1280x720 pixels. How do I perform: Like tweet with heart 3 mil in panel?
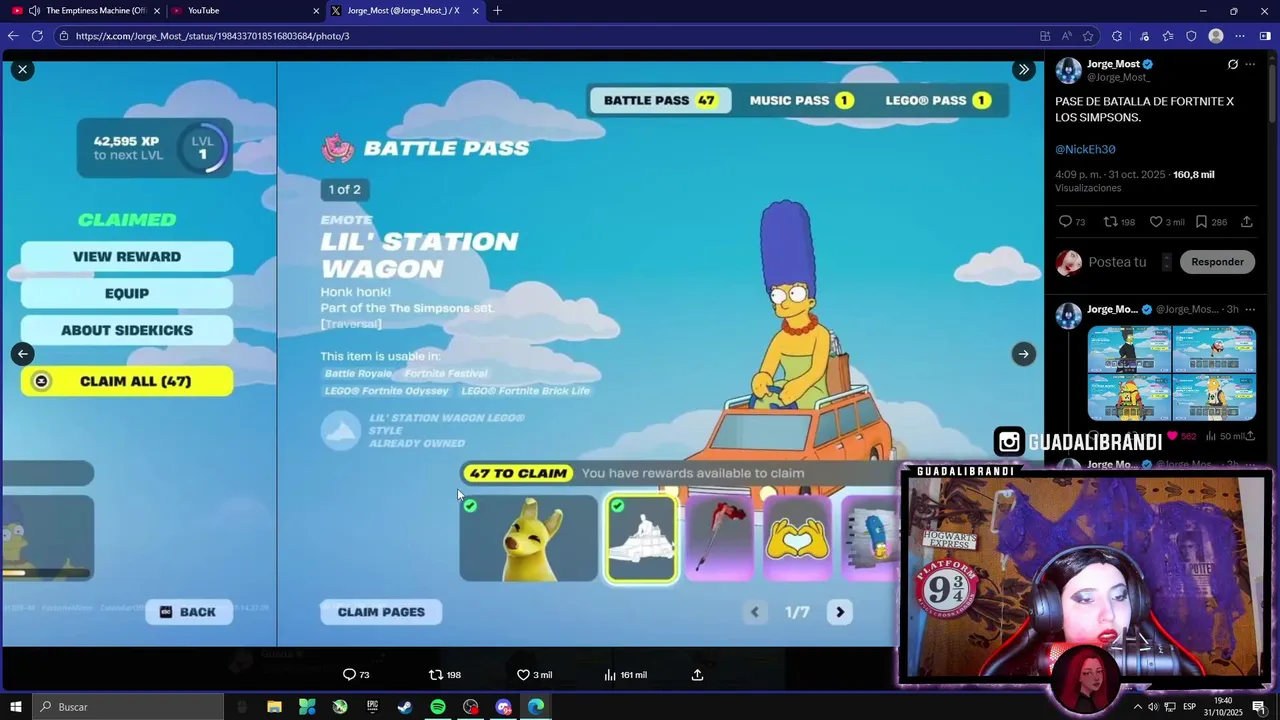(x=1156, y=222)
